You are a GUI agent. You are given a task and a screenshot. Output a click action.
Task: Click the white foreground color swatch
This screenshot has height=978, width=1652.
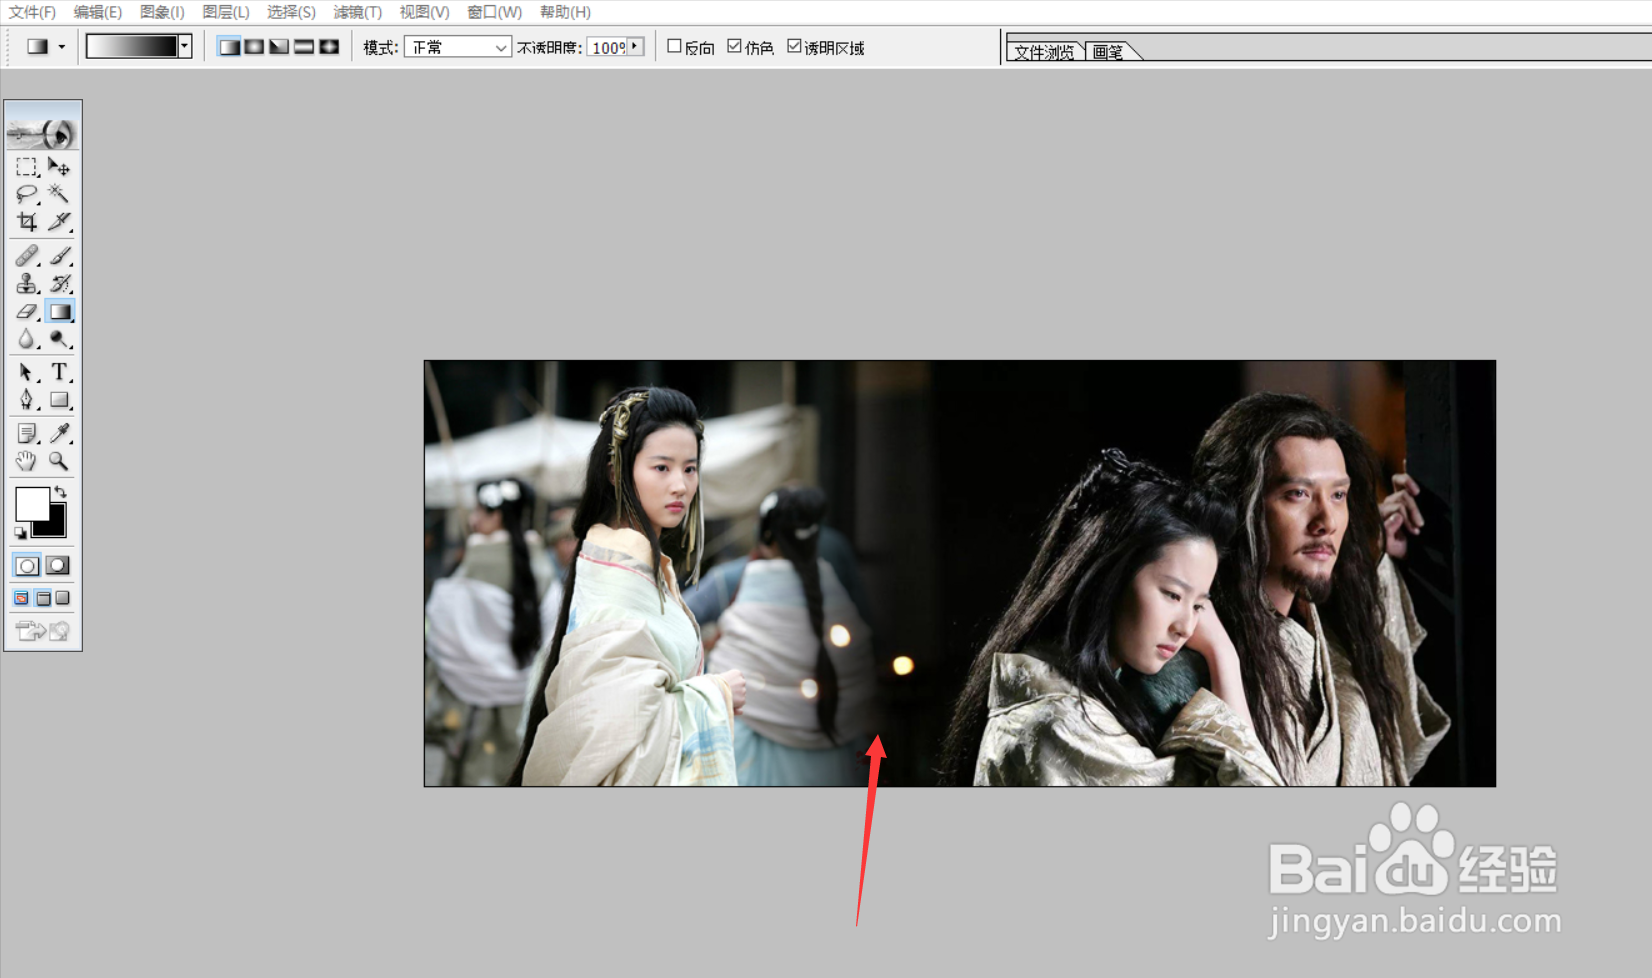pos(30,502)
